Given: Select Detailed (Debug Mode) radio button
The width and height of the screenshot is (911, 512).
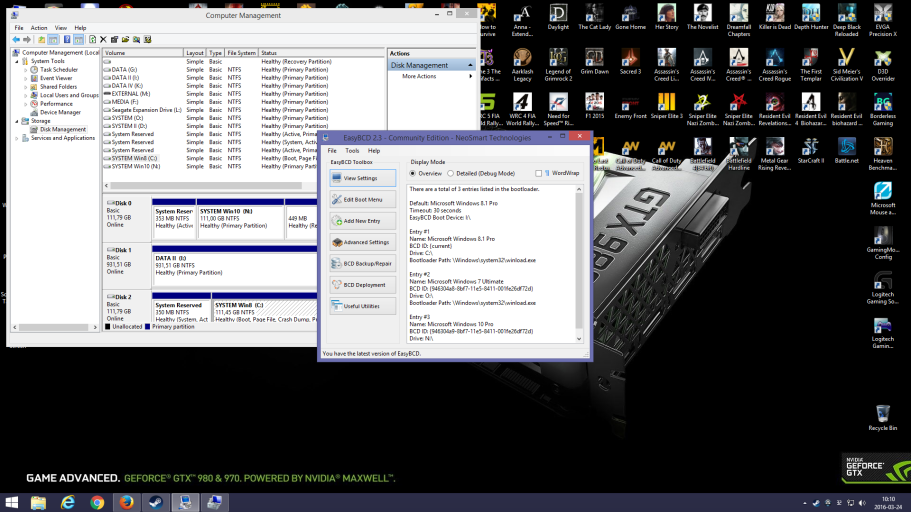Looking at the screenshot, I should point(450,173).
